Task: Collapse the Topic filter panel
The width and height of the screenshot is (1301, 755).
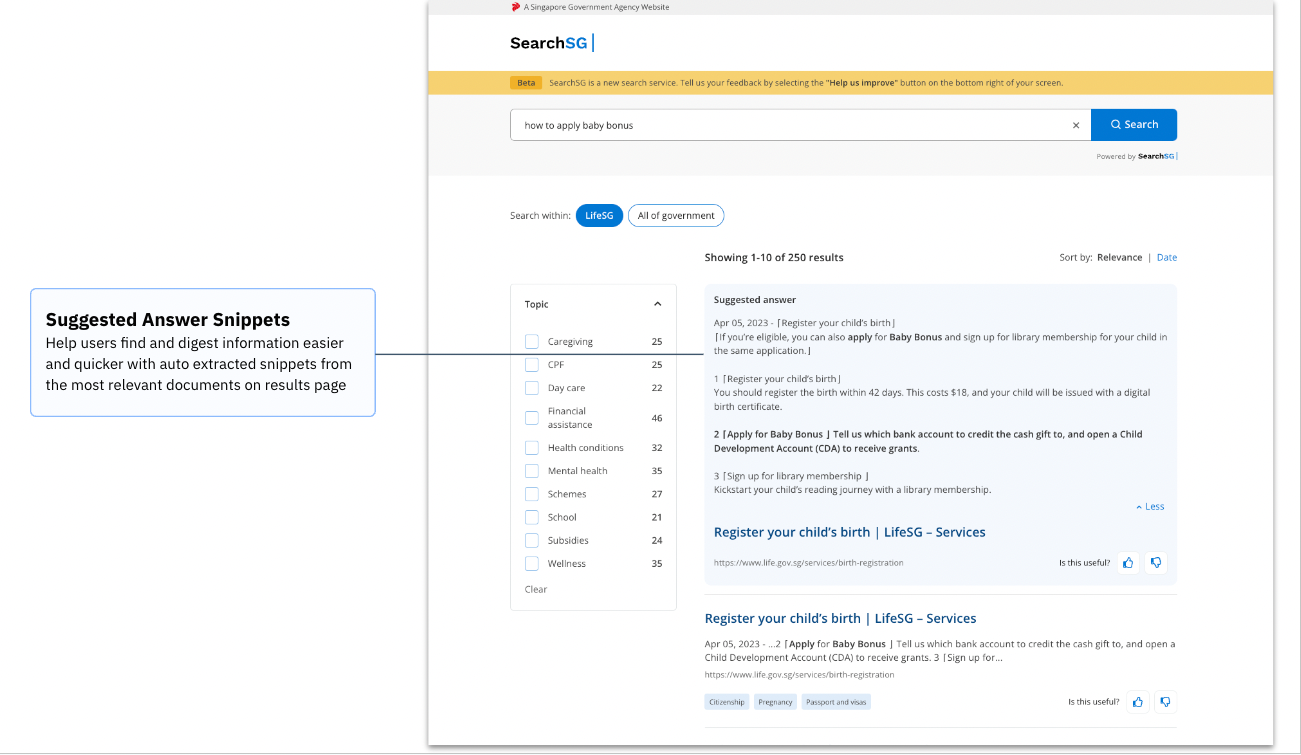Action: click(x=657, y=303)
